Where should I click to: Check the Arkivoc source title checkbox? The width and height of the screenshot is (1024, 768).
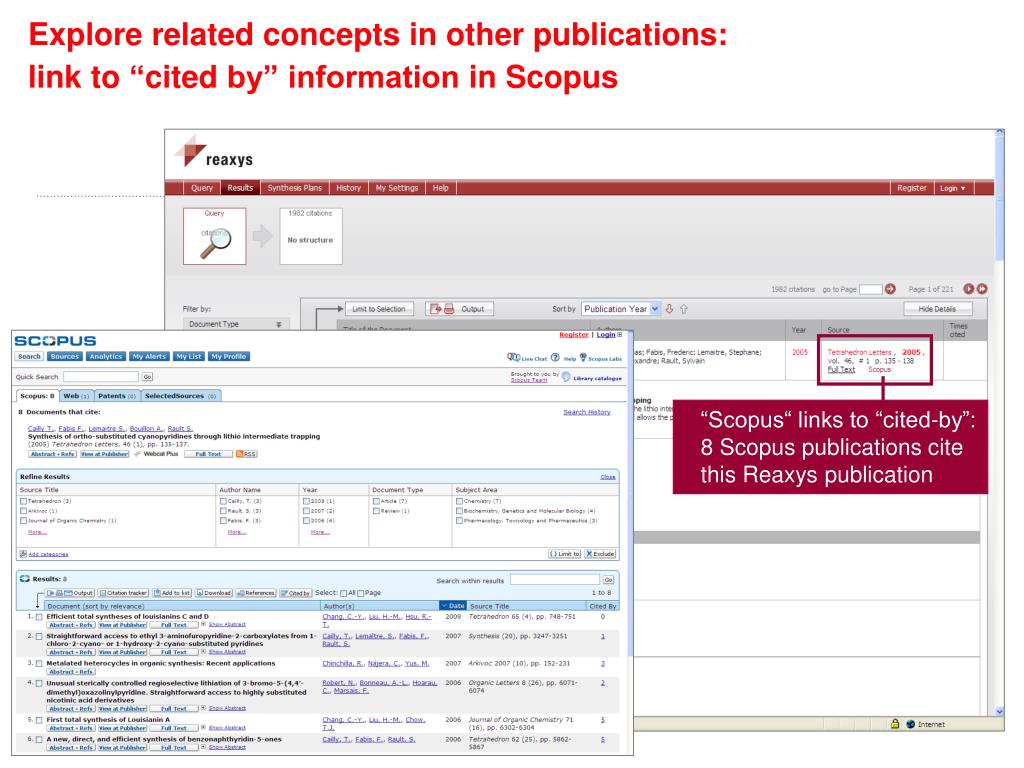tap(24, 511)
